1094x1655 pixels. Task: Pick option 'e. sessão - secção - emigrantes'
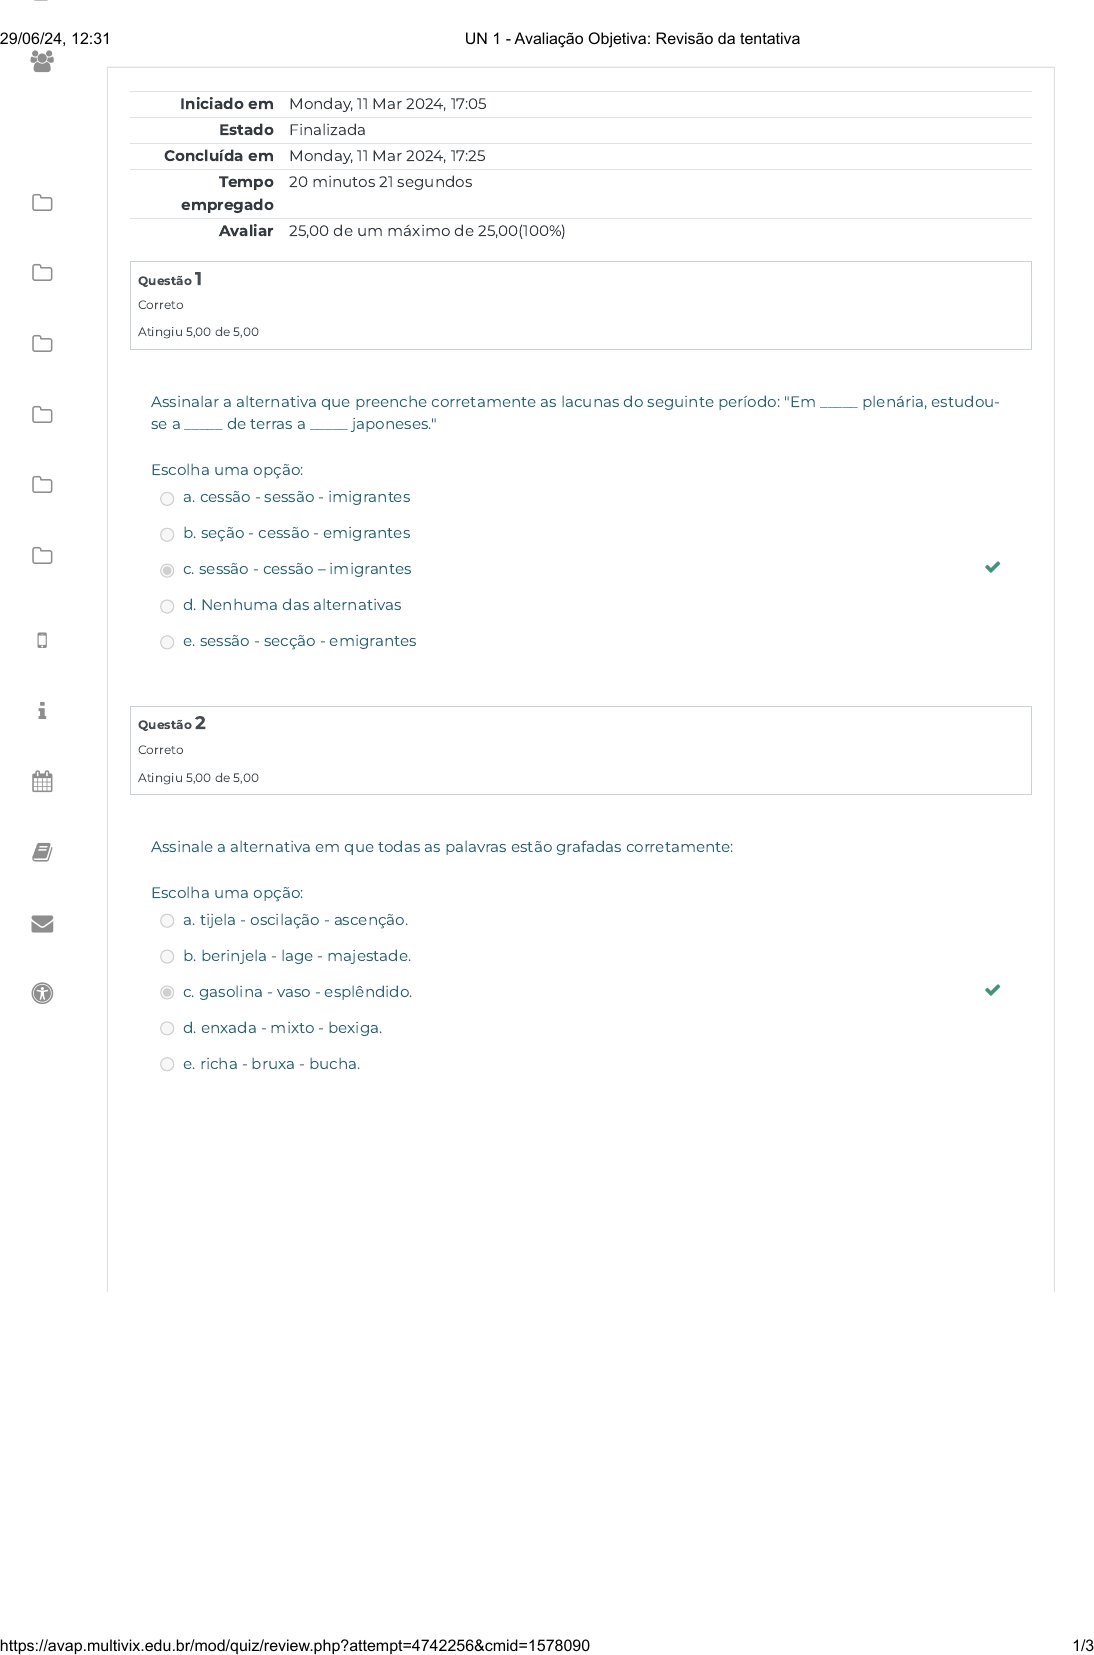tap(167, 643)
